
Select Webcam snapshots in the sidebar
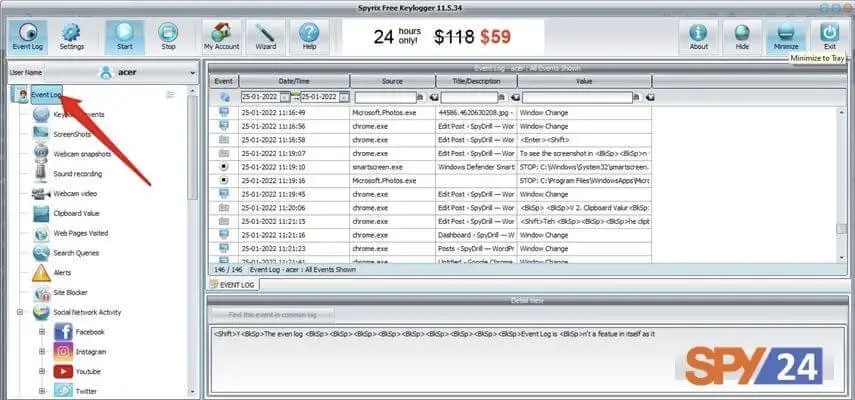71,154
